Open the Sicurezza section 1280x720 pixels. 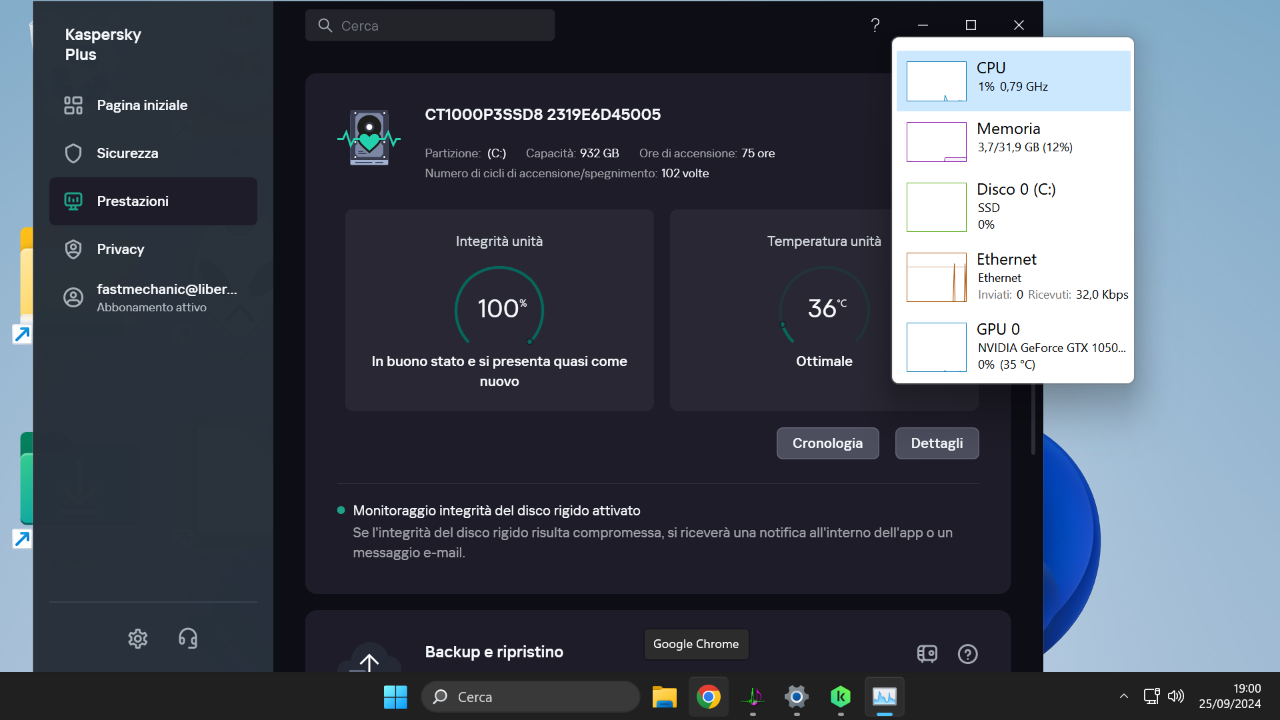point(153,153)
